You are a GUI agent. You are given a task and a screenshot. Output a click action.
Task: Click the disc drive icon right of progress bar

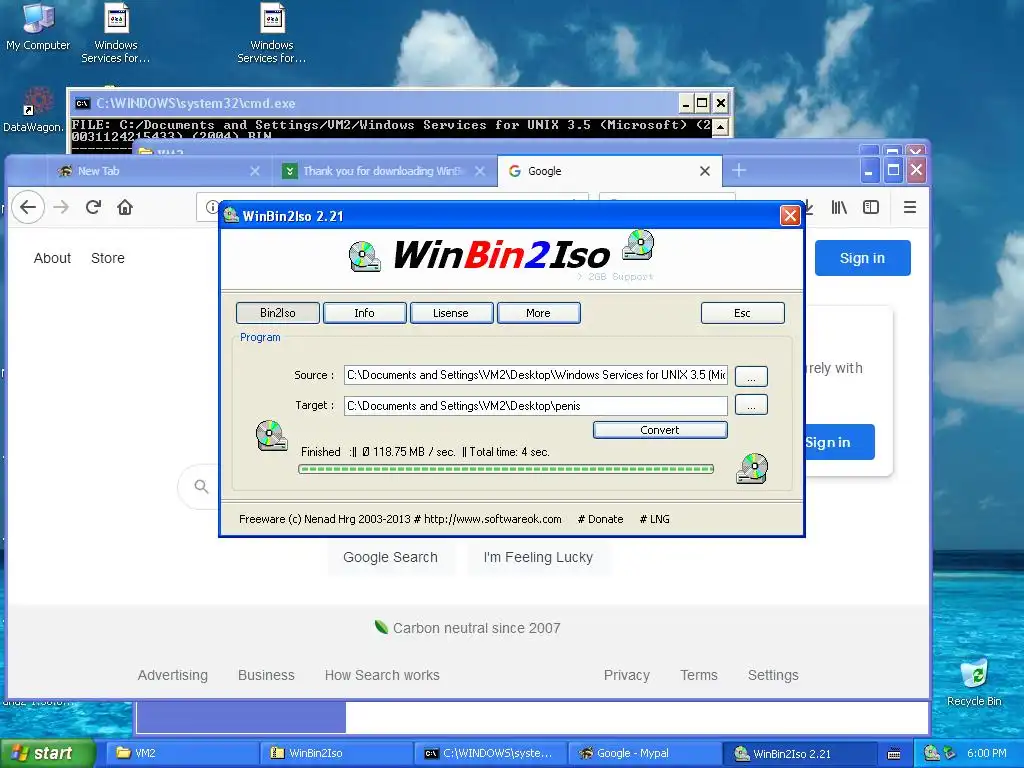[752, 468]
